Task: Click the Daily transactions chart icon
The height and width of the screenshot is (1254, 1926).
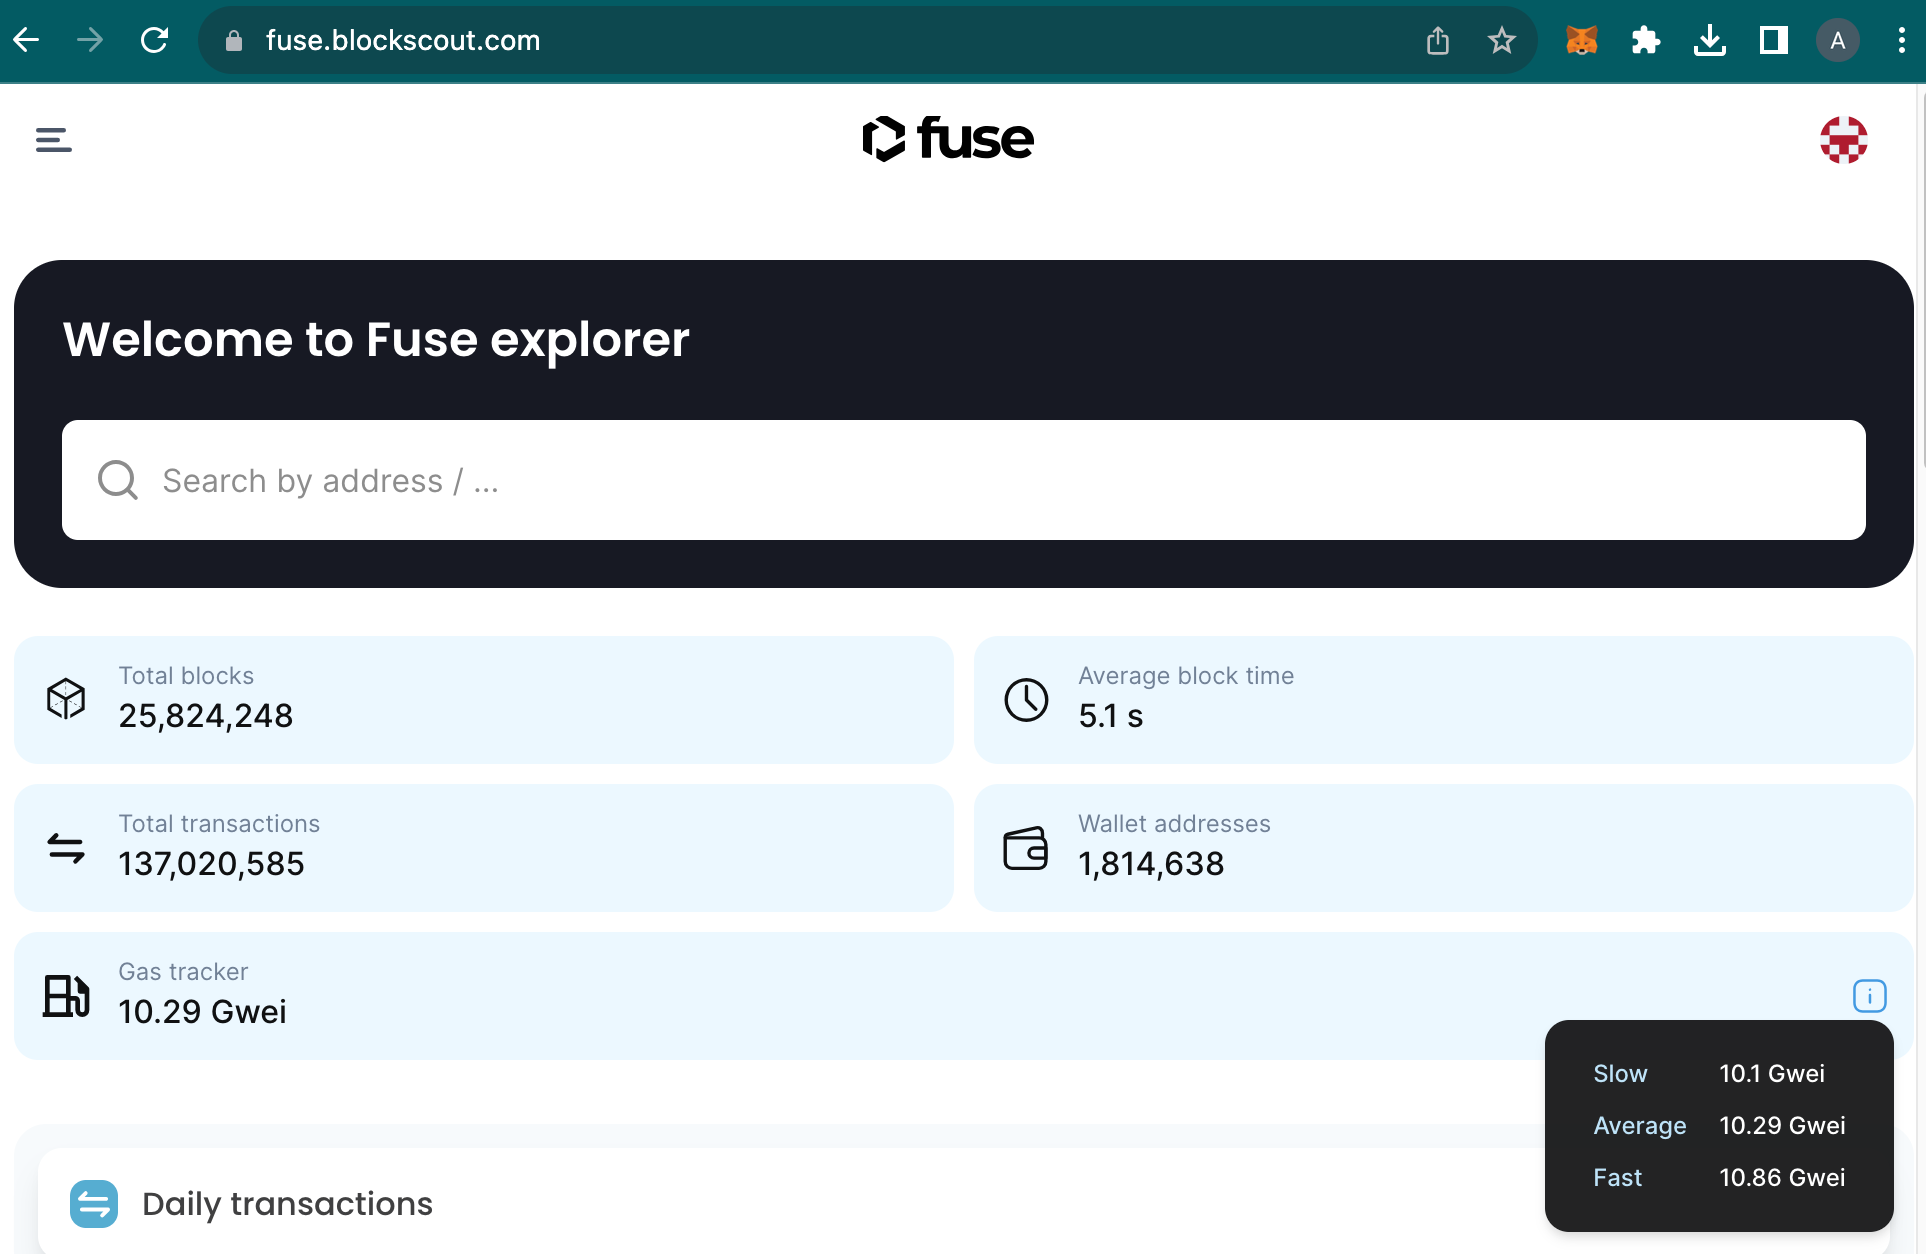Action: coord(94,1204)
